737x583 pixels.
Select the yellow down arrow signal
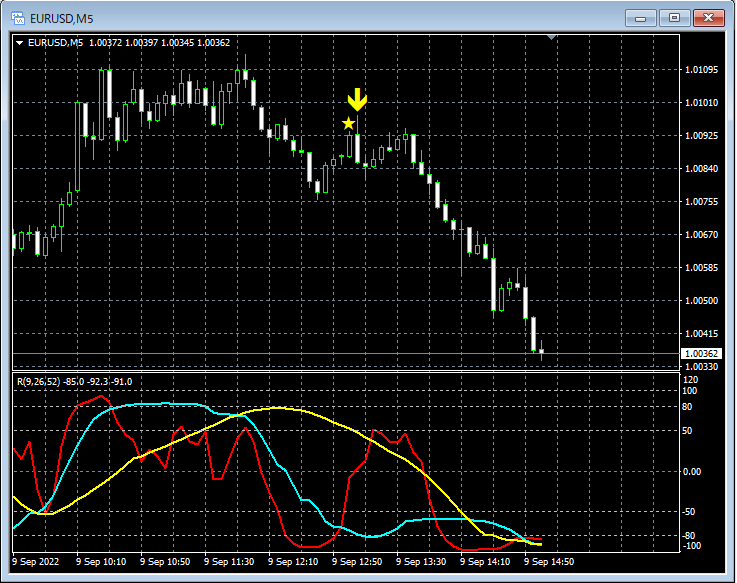357,99
